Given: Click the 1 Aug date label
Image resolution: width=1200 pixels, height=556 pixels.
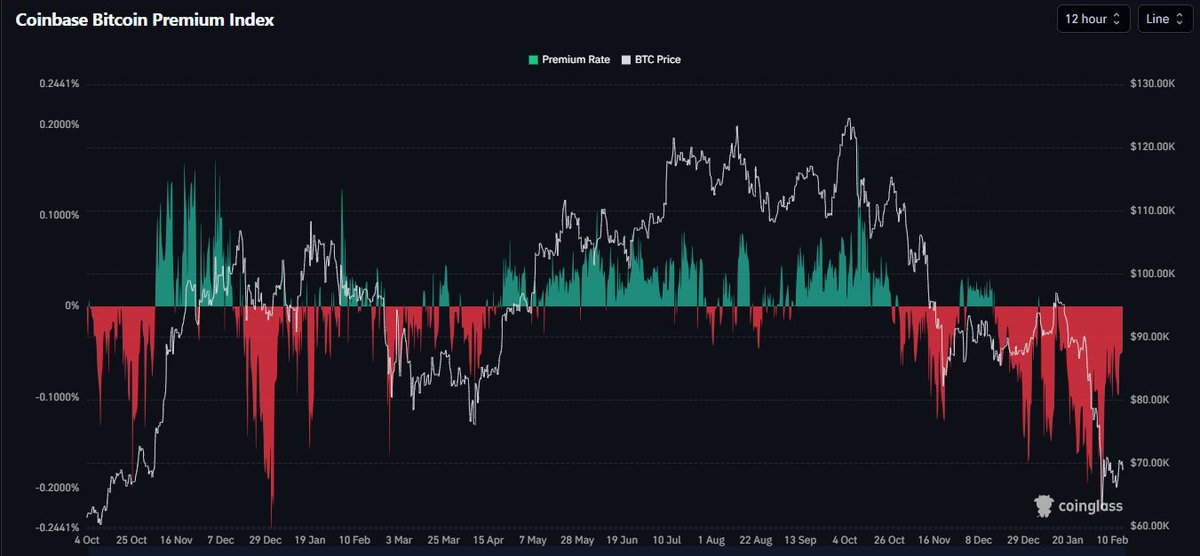Looking at the screenshot, I should click(711, 540).
